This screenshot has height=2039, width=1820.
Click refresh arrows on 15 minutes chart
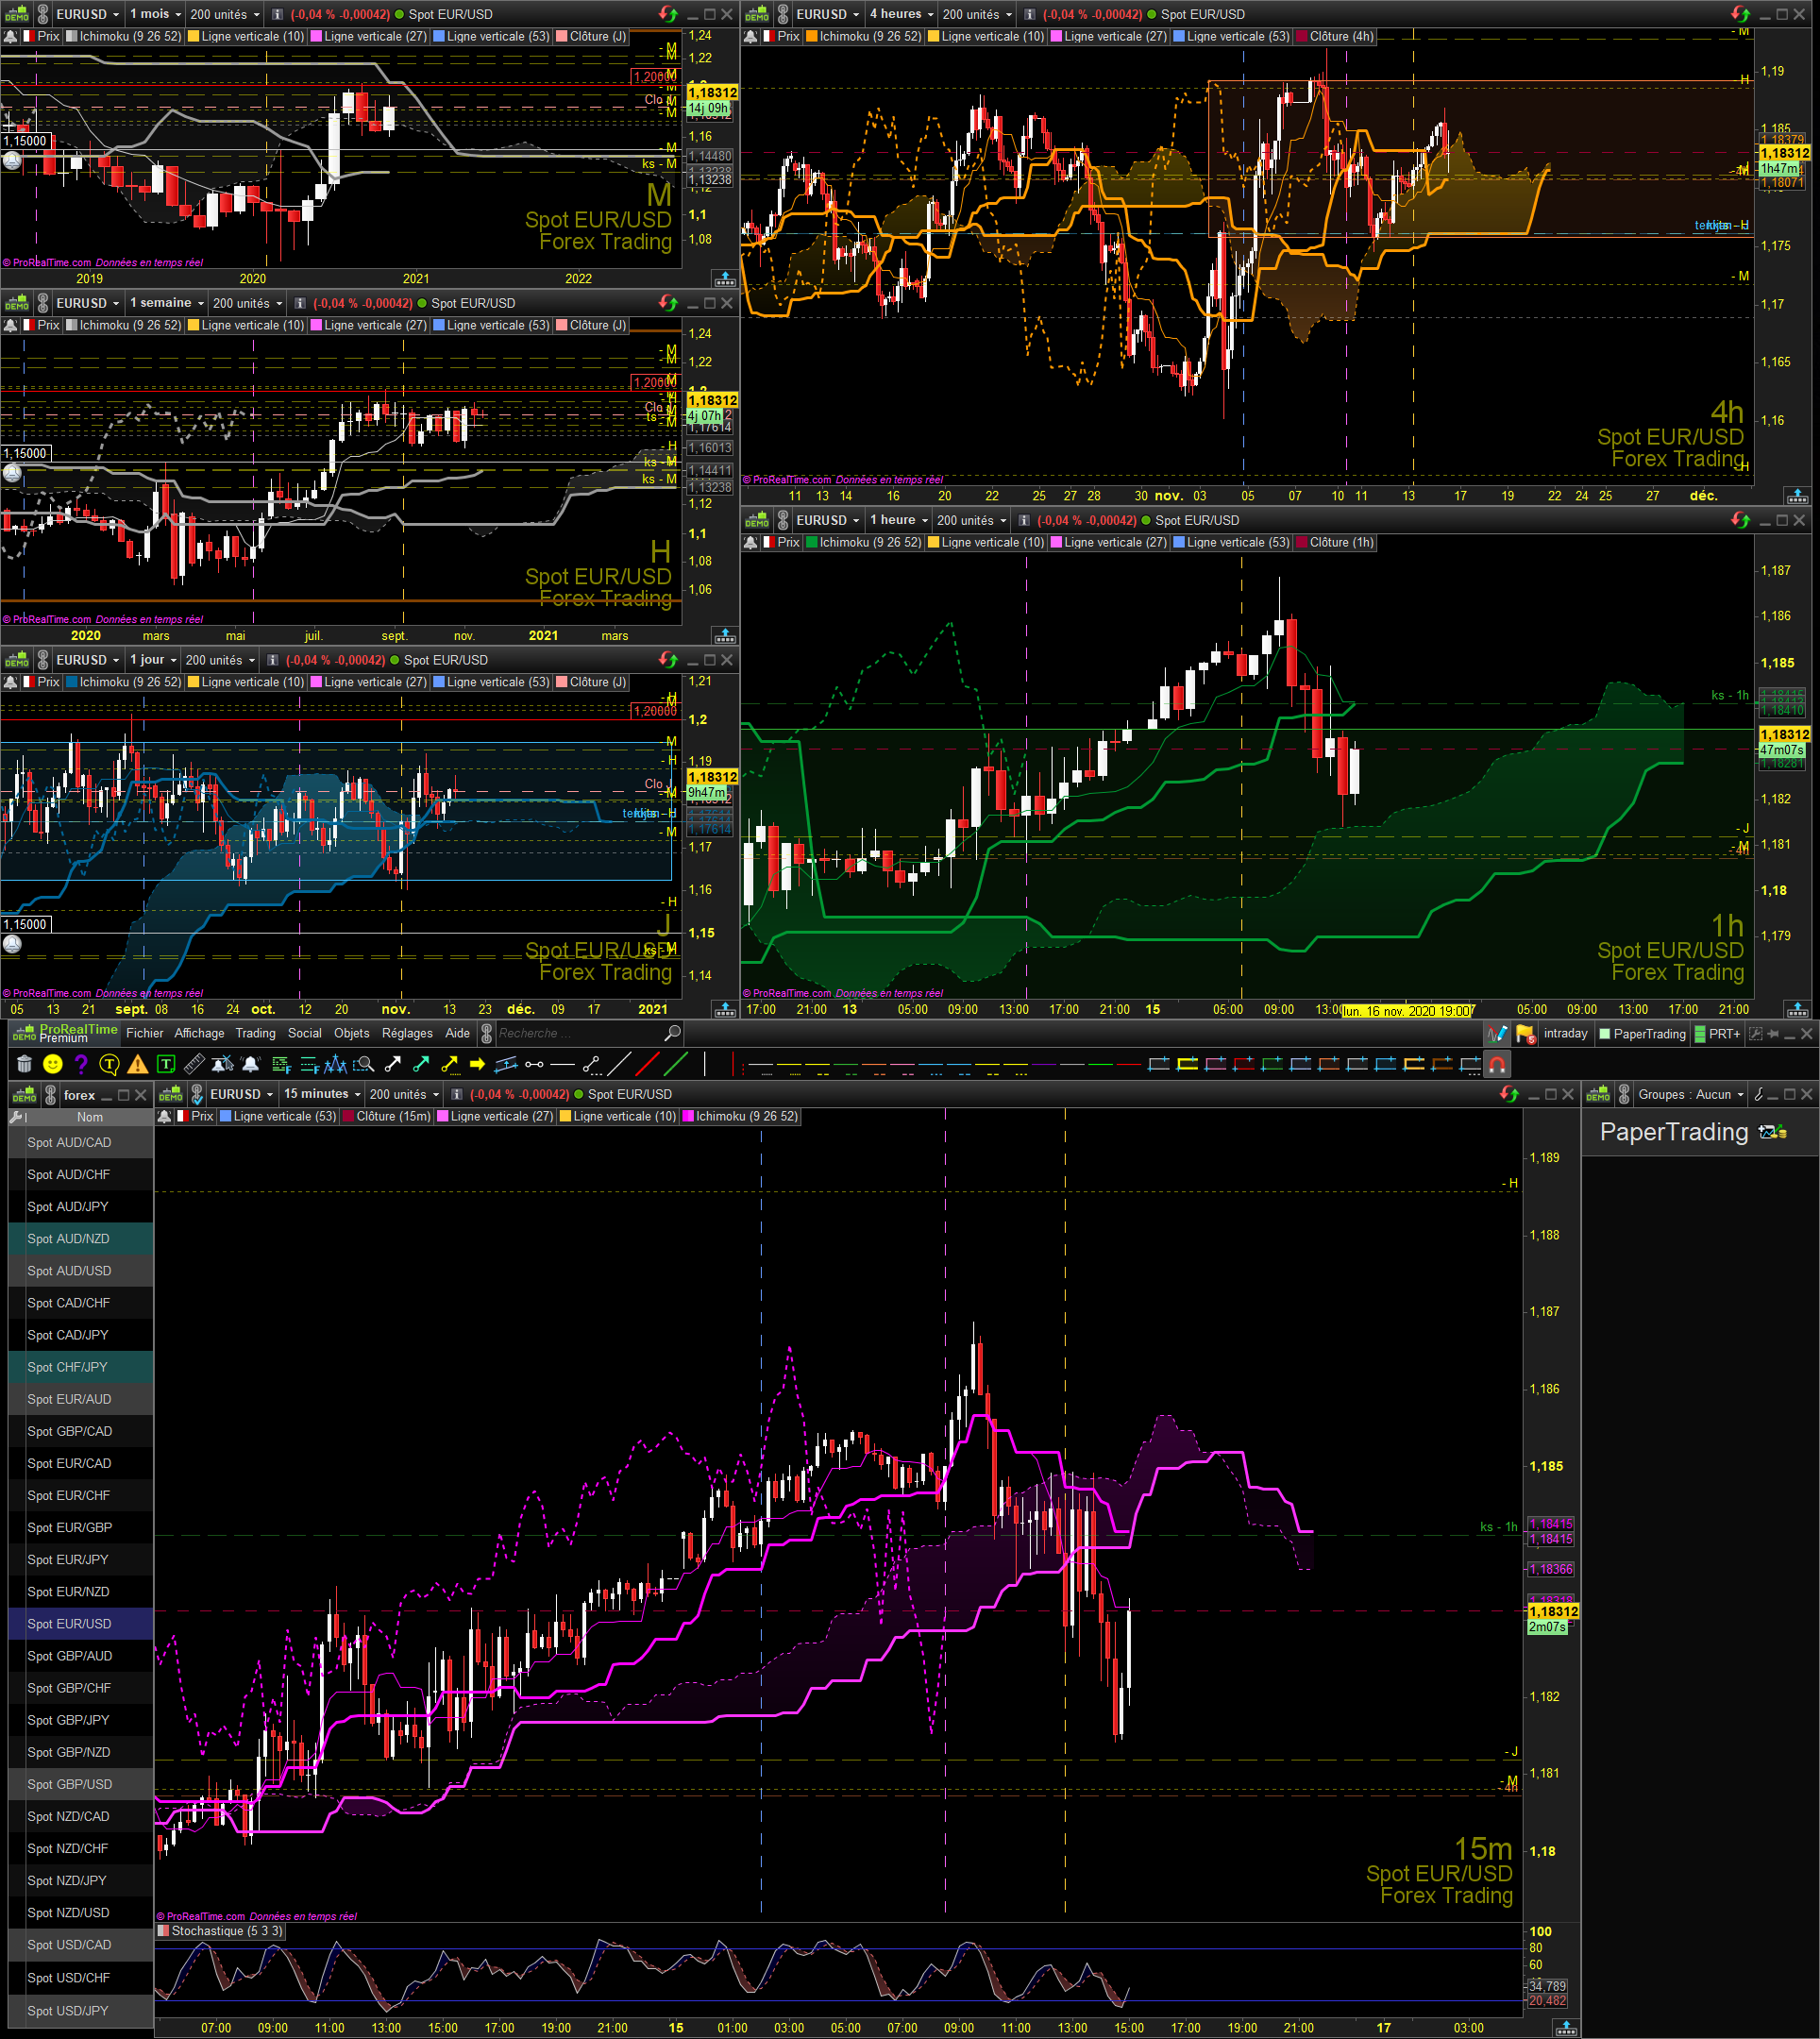click(x=1509, y=1094)
